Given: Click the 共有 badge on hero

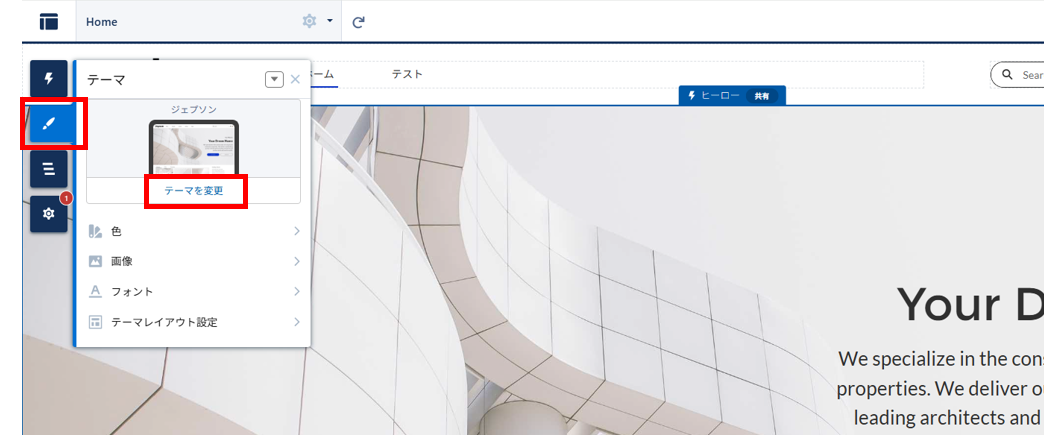Looking at the screenshot, I should pyautogui.click(x=762, y=96).
